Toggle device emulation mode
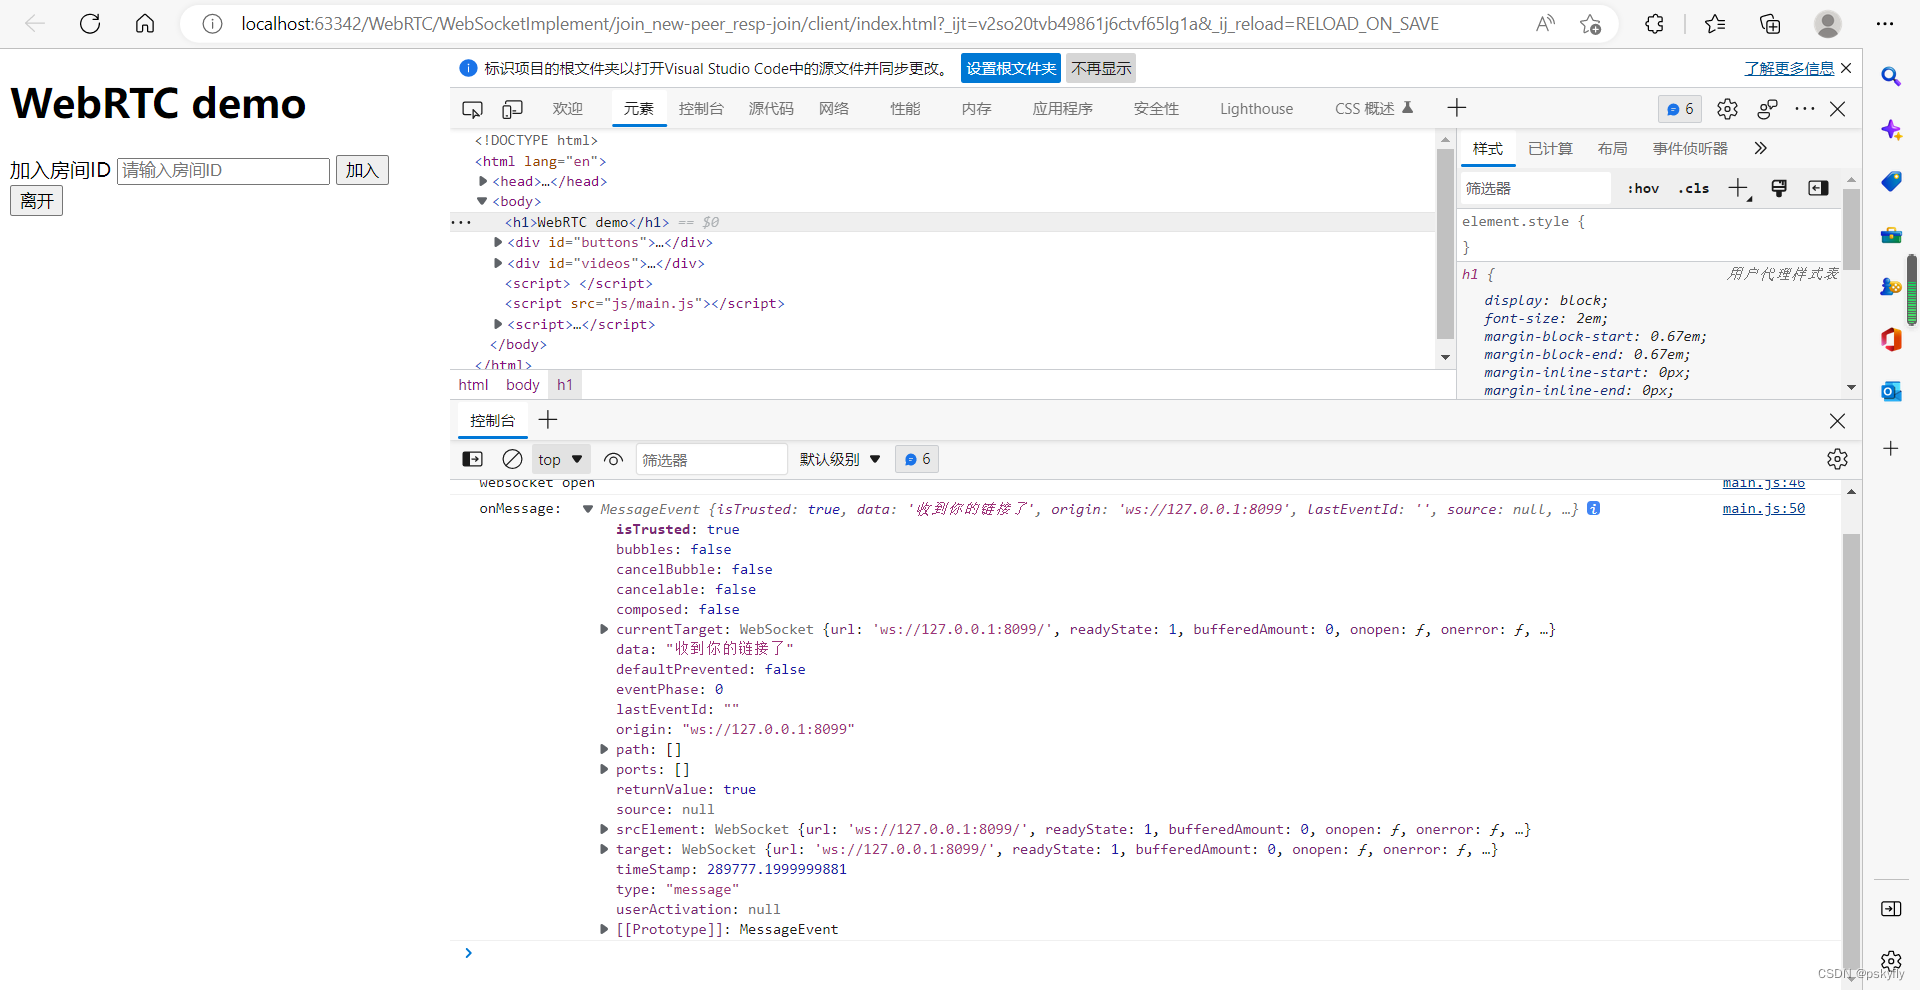 click(512, 109)
